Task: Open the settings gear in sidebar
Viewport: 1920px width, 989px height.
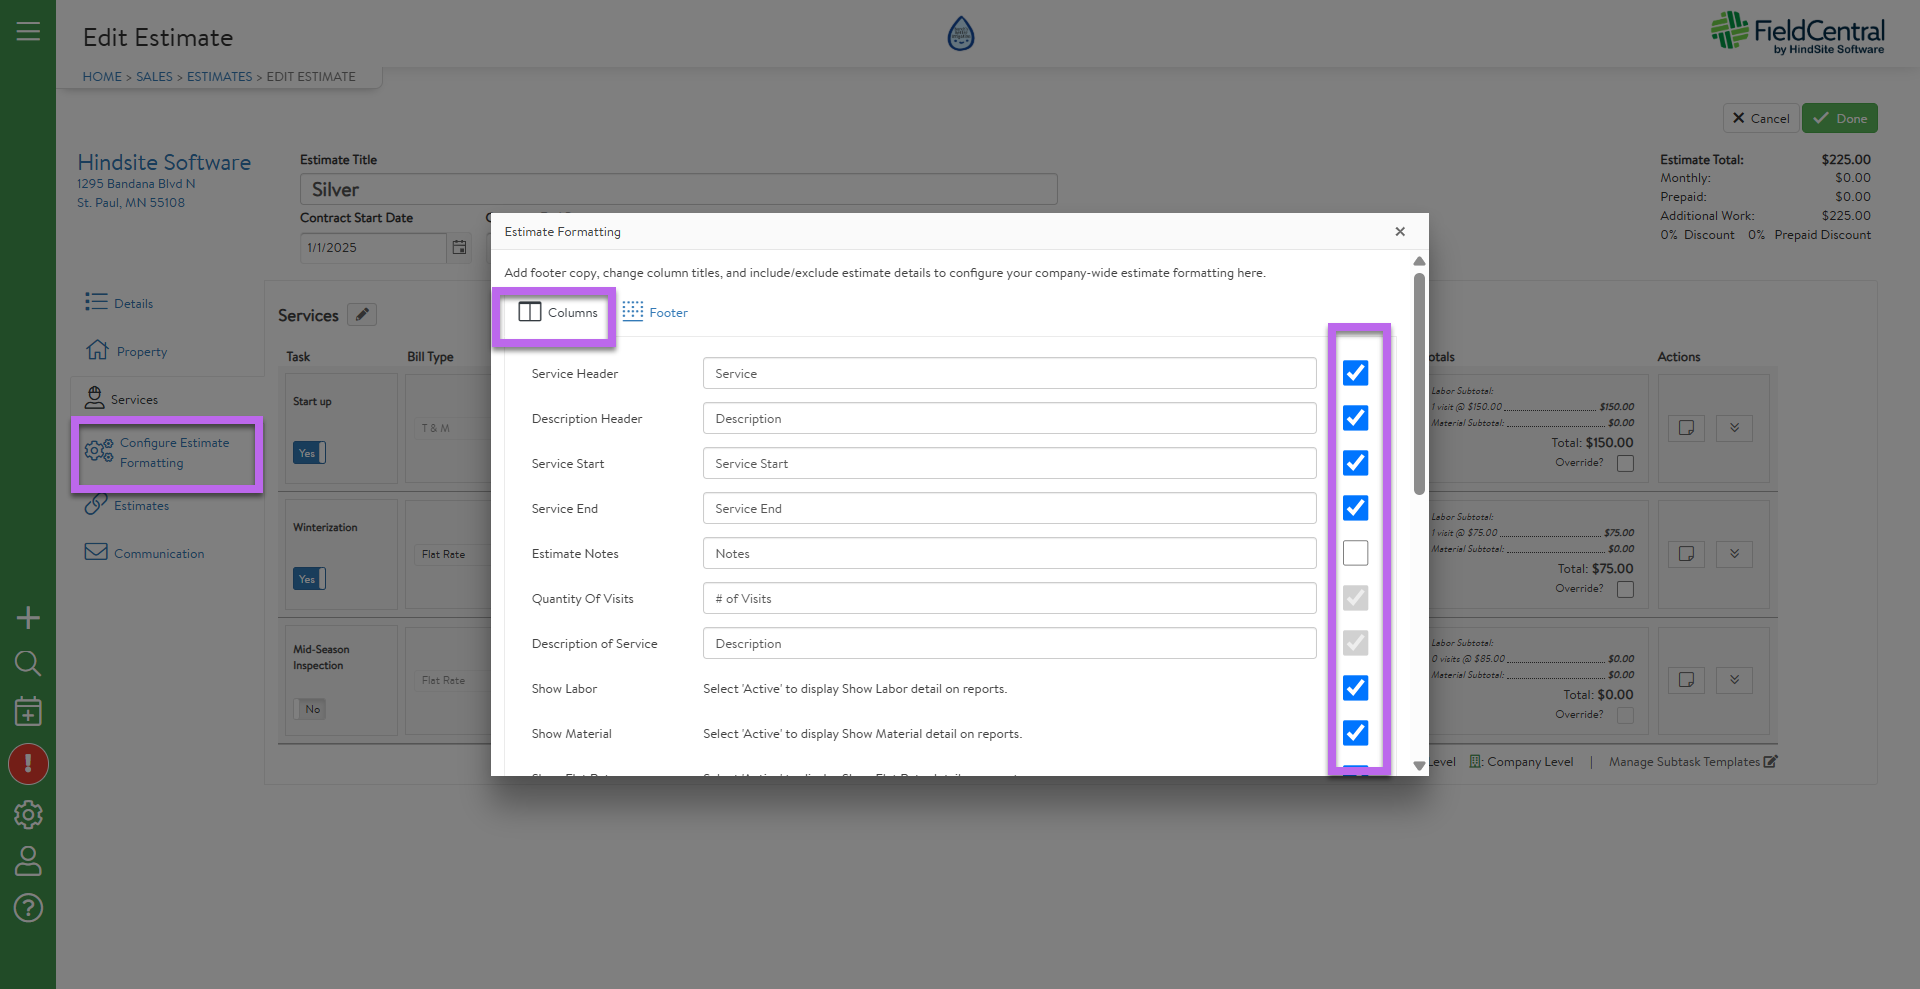Action: [28, 815]
